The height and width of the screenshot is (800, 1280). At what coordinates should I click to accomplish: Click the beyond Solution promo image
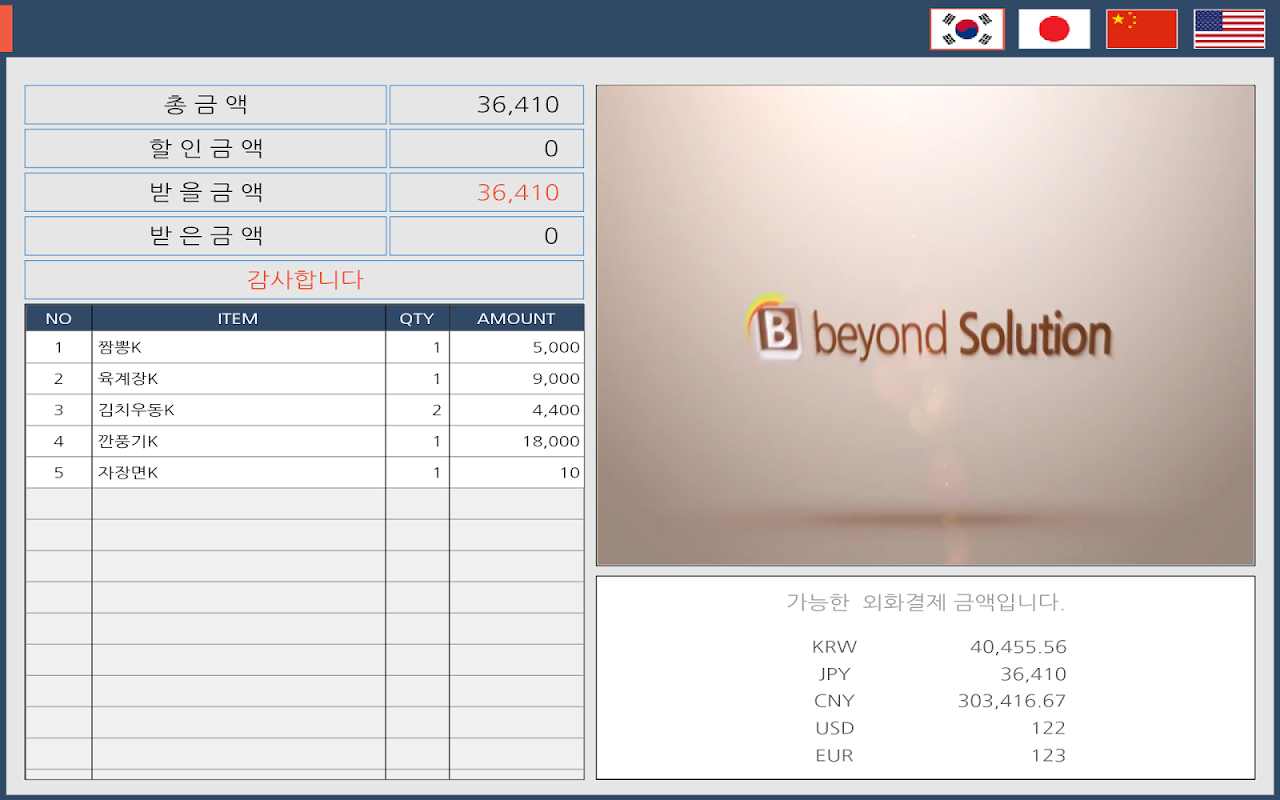[925, 325]
